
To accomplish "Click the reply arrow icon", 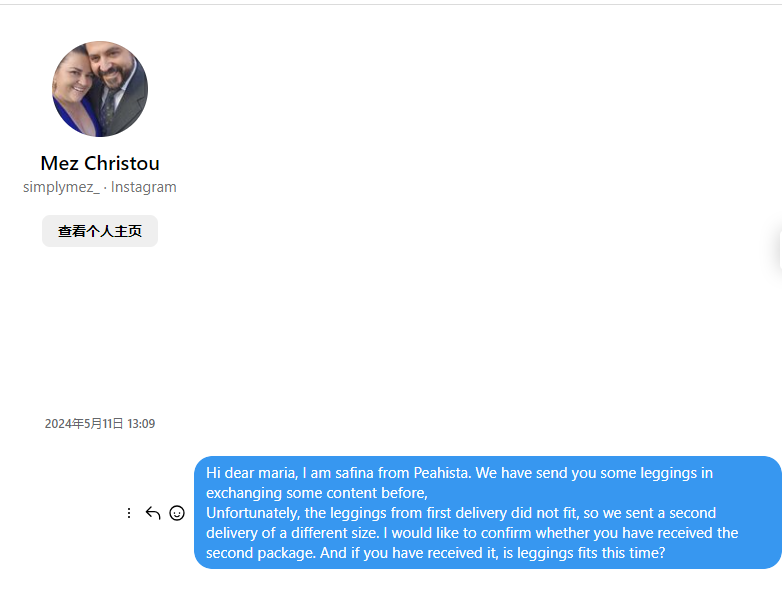I will [153, 513].
